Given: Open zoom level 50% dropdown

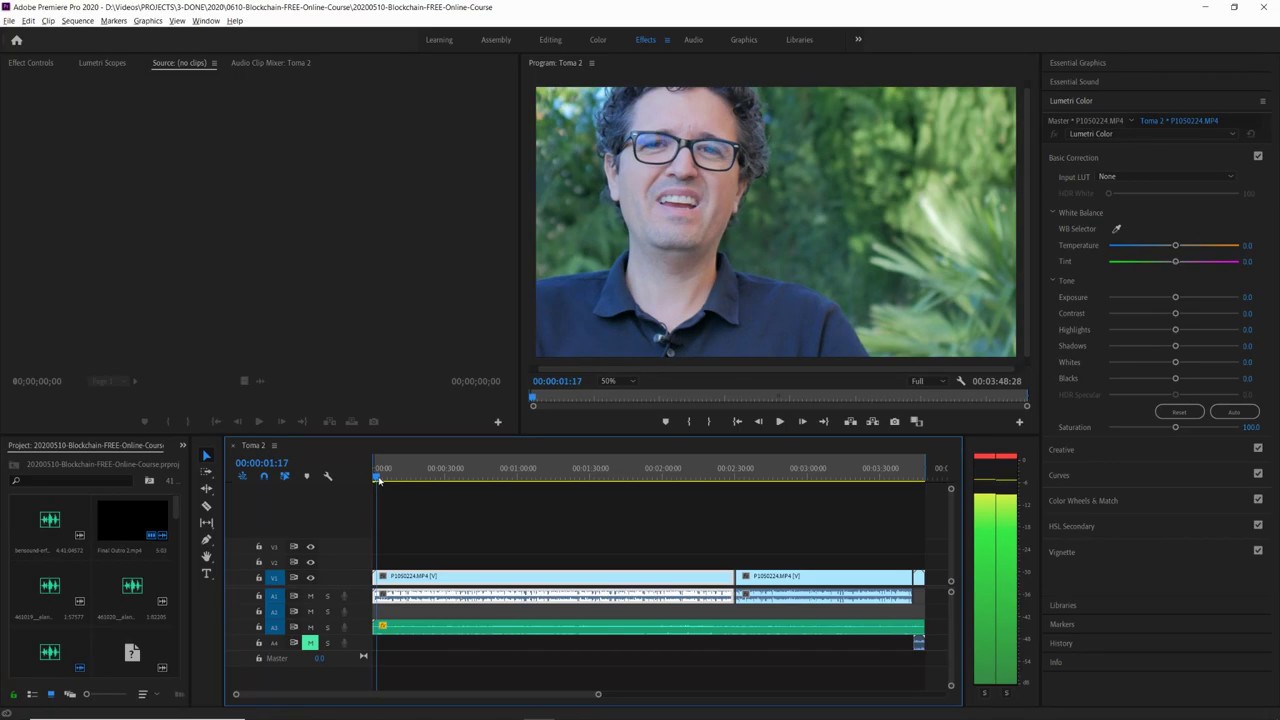Looking at the screenshot, I should [x=616, y=381].
